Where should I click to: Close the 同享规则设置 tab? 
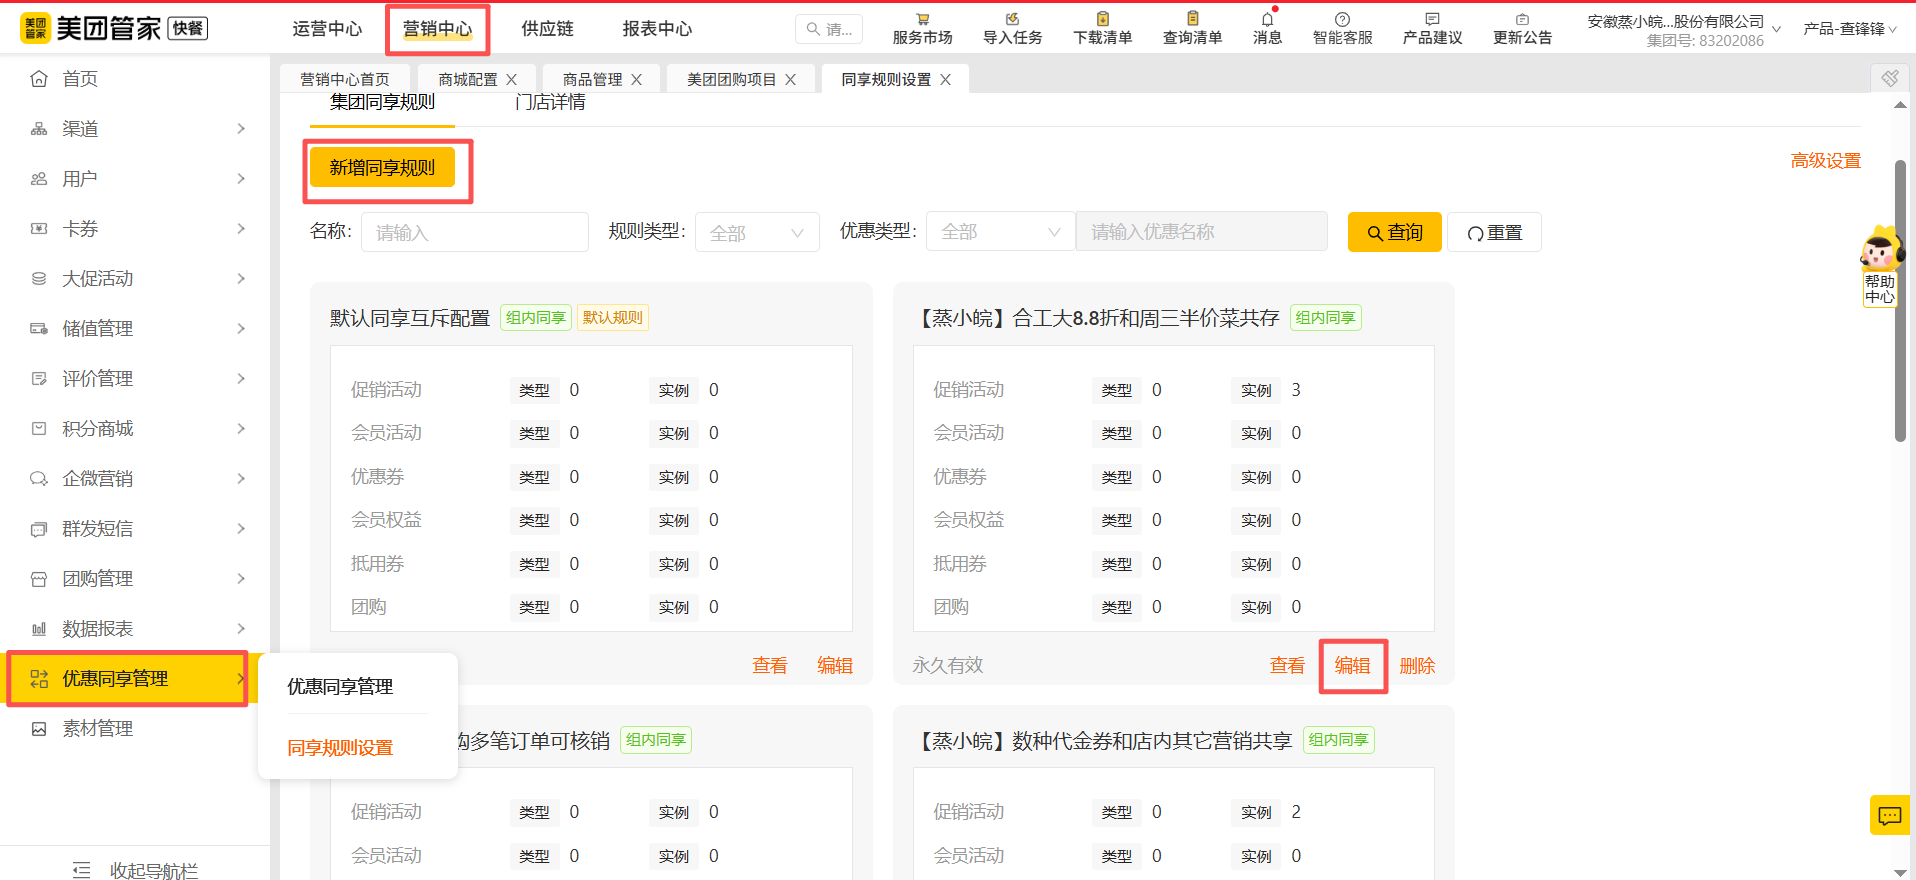click(945, 80)
